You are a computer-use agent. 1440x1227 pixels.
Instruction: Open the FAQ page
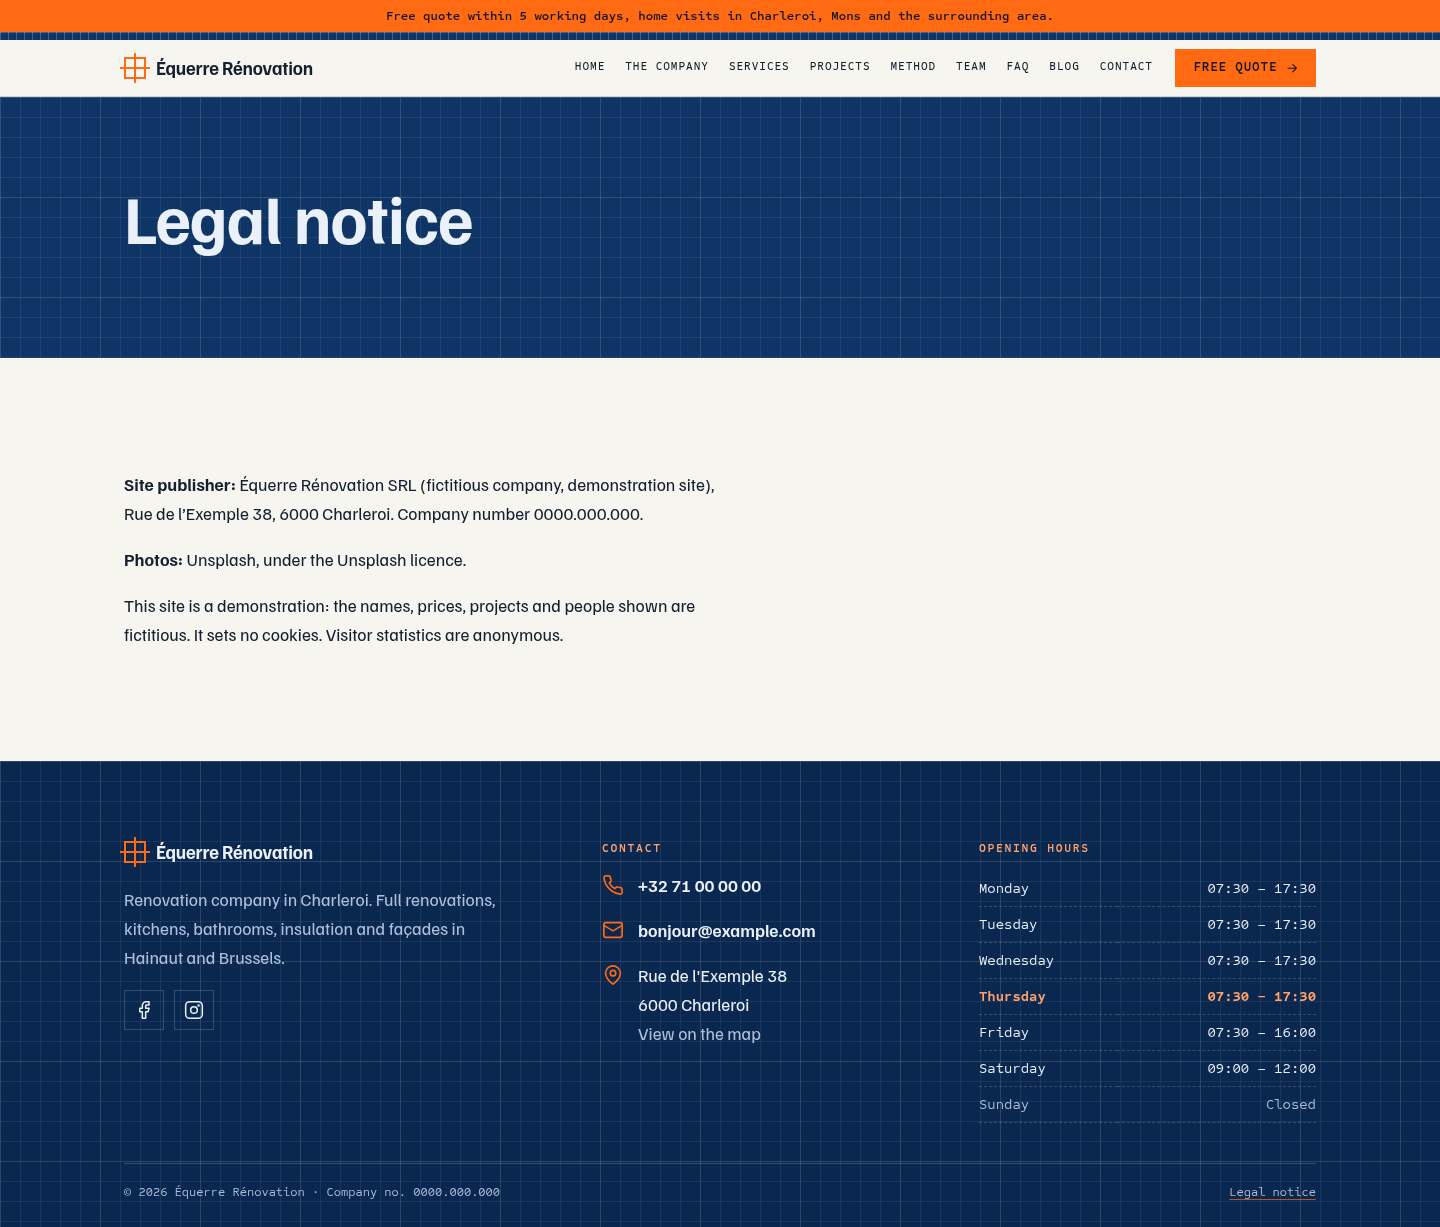click(1018, 67)
